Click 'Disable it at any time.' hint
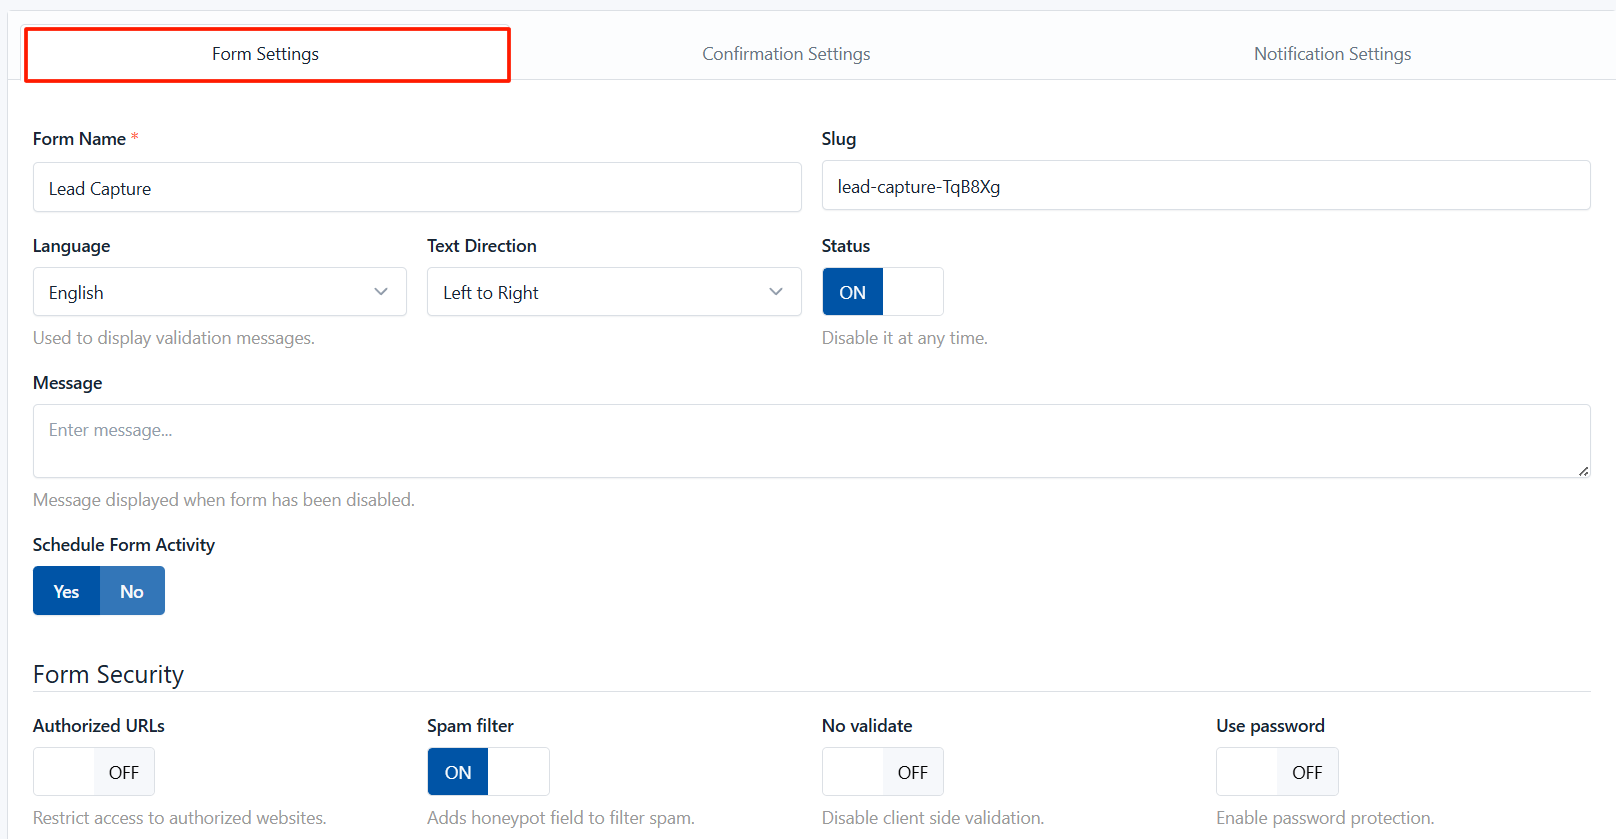Viewport: 1616px width, 839px height. coord(905,338)
